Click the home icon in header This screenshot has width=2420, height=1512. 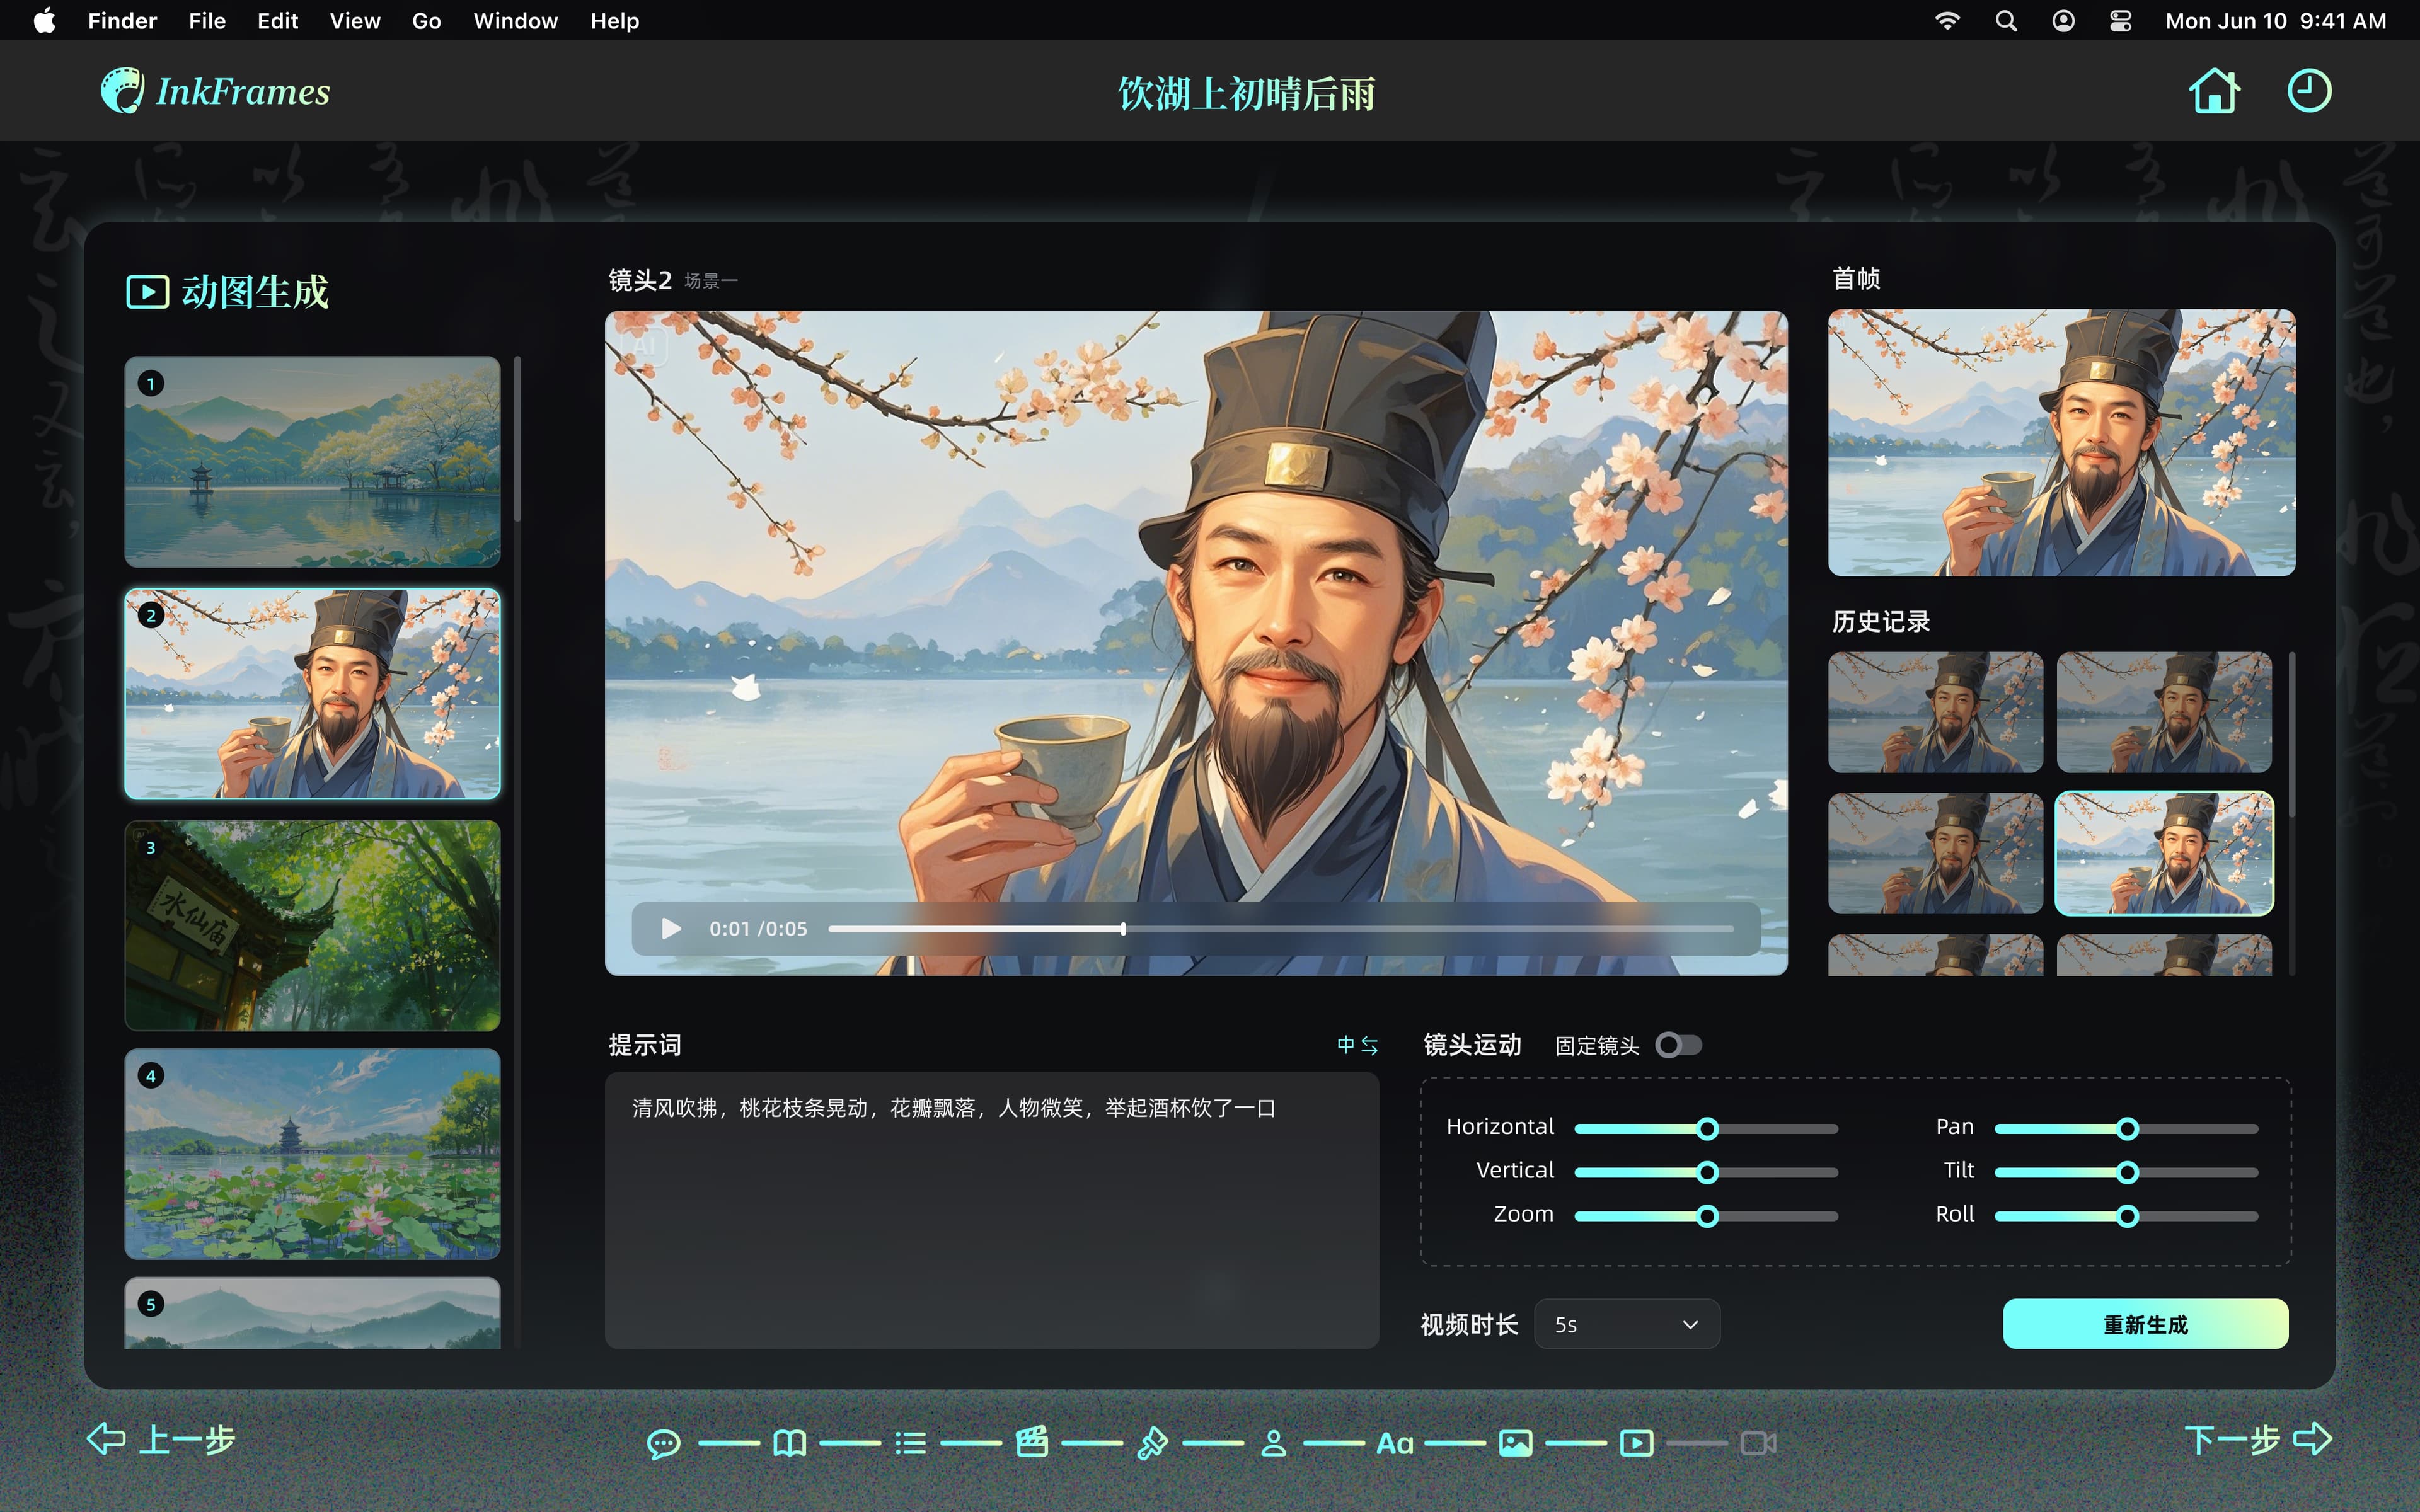tap(2214, 91)
